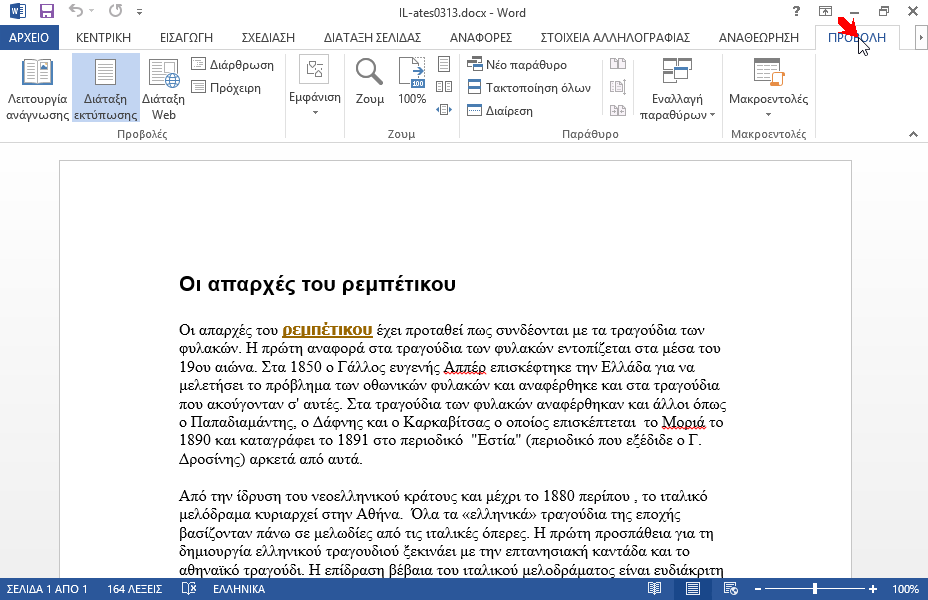928x600 pixels.
Task: Undo the last action
Action: coord(75,11)
